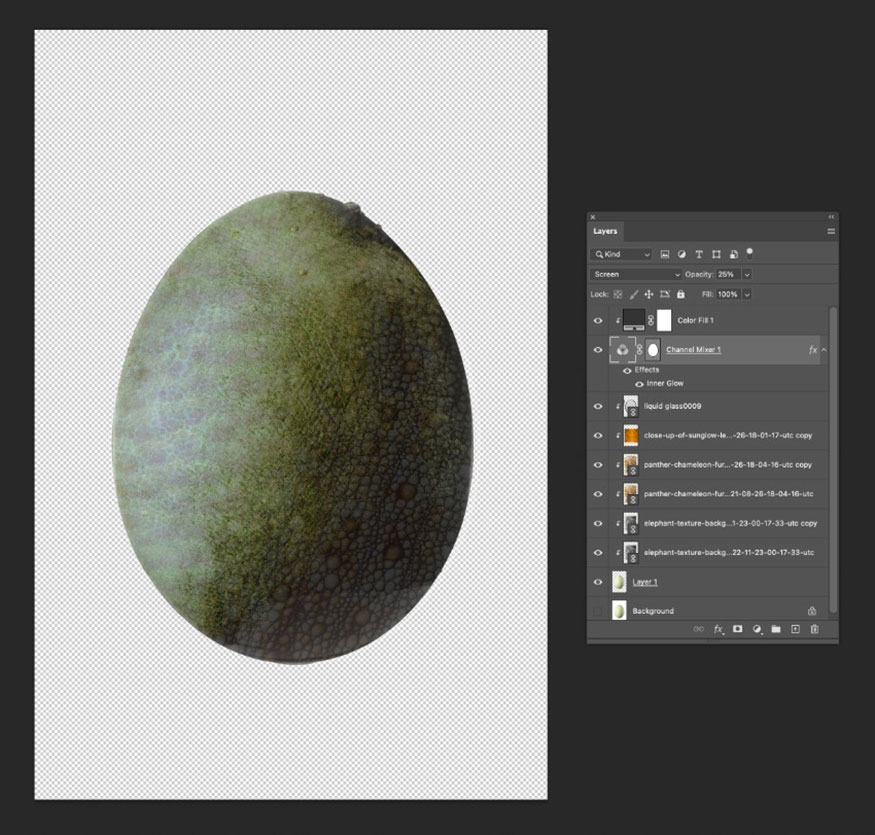The image size is (875, 835).
Task: Click the Color Fill 1 white mask thumbnail
Action: [x=664, y=320]
